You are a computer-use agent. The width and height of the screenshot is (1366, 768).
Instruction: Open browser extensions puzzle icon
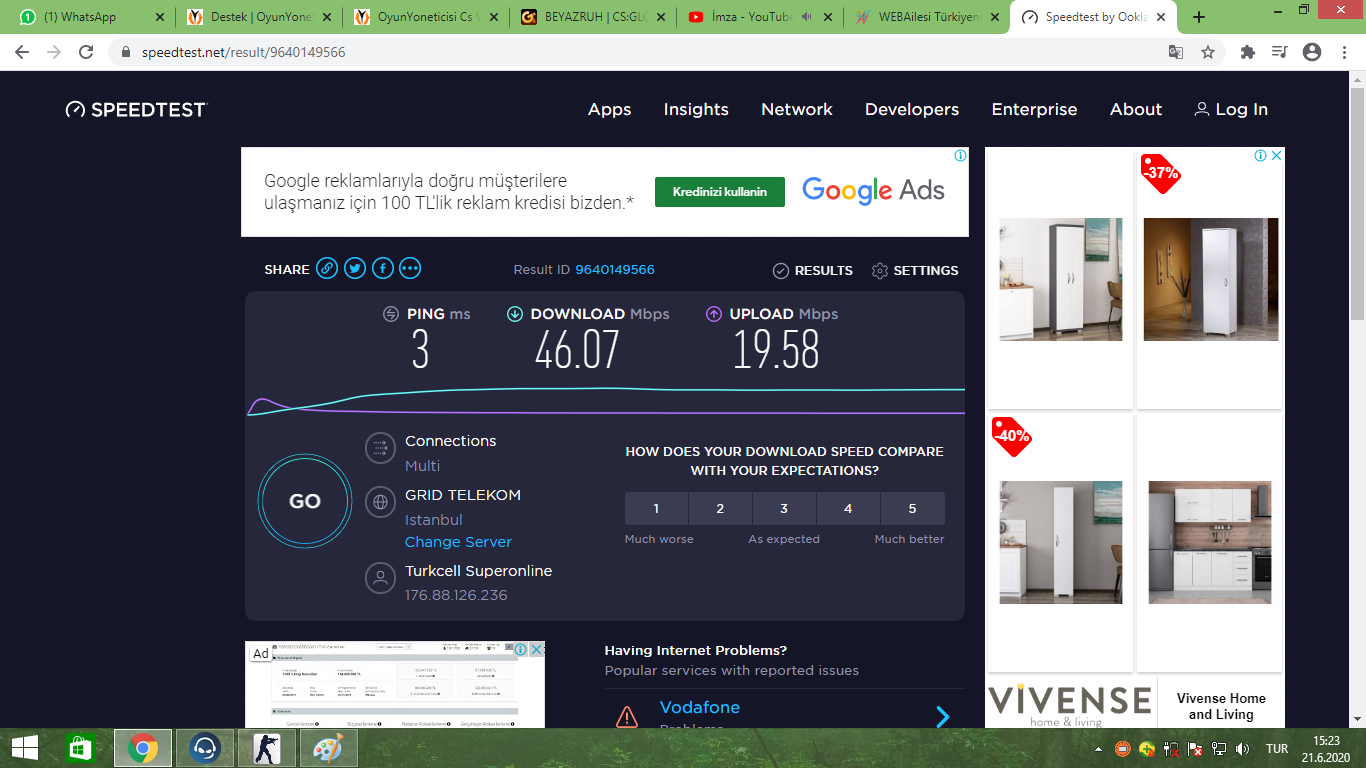(x=1248, y=52)
